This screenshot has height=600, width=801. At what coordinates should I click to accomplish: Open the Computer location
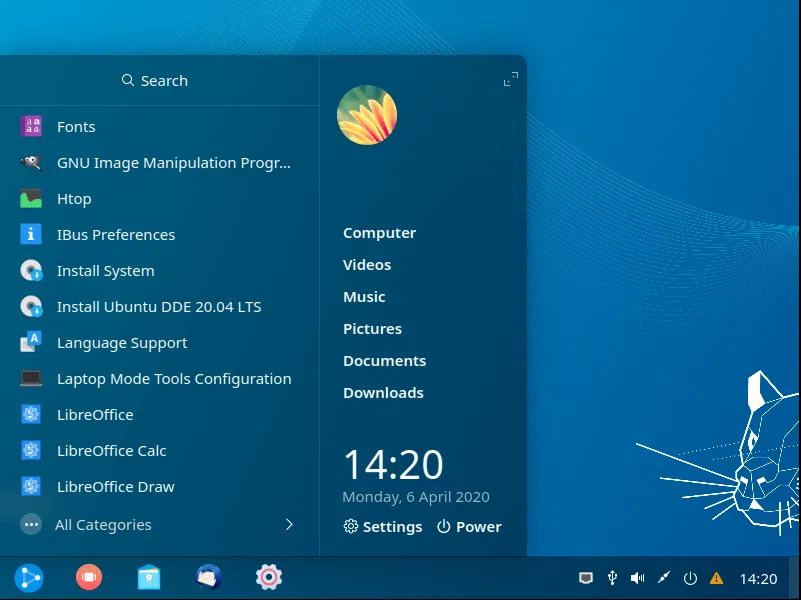point(380,233)
